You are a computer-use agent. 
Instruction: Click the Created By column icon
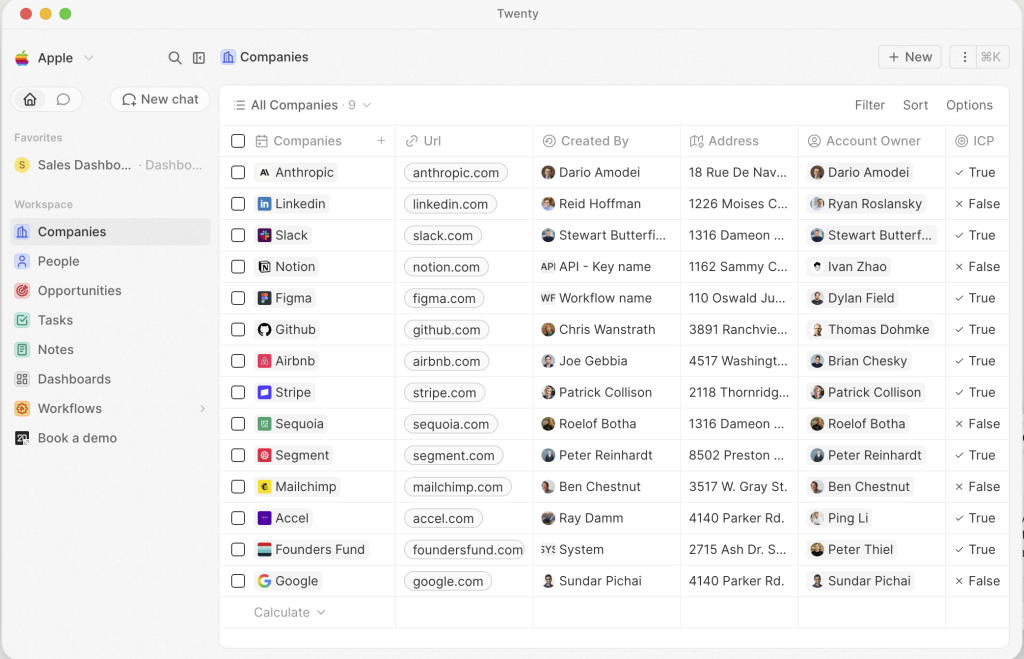click(549, 141)
